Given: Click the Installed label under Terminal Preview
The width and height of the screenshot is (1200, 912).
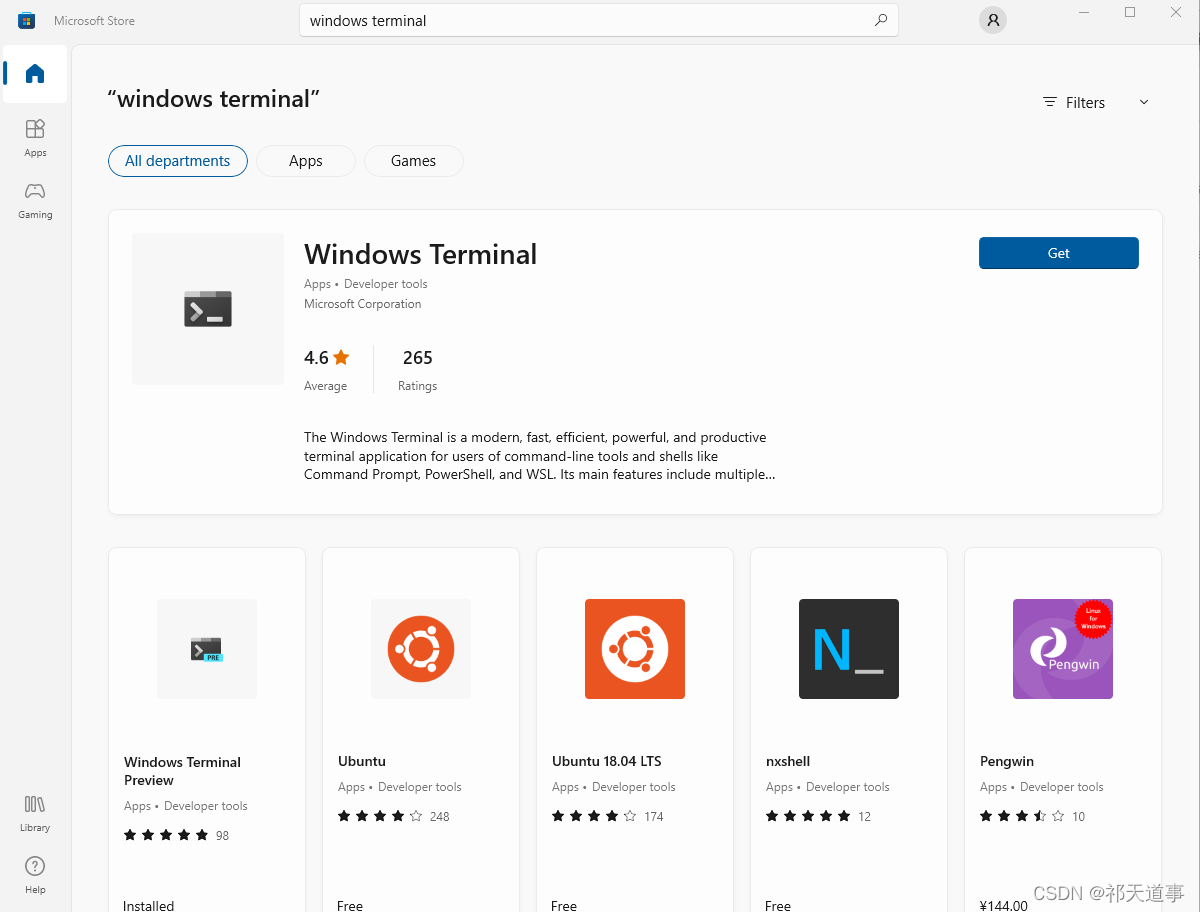Looking at the screenshot, I should pyautogui.click(x=149, y=905).
